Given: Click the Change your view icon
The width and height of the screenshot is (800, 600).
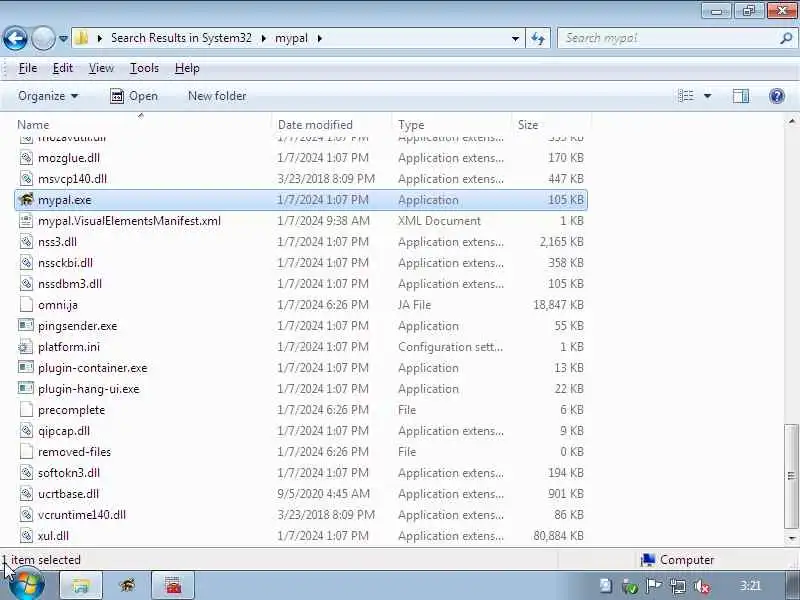Looking at the screenshot, I should tap(686, 96).
